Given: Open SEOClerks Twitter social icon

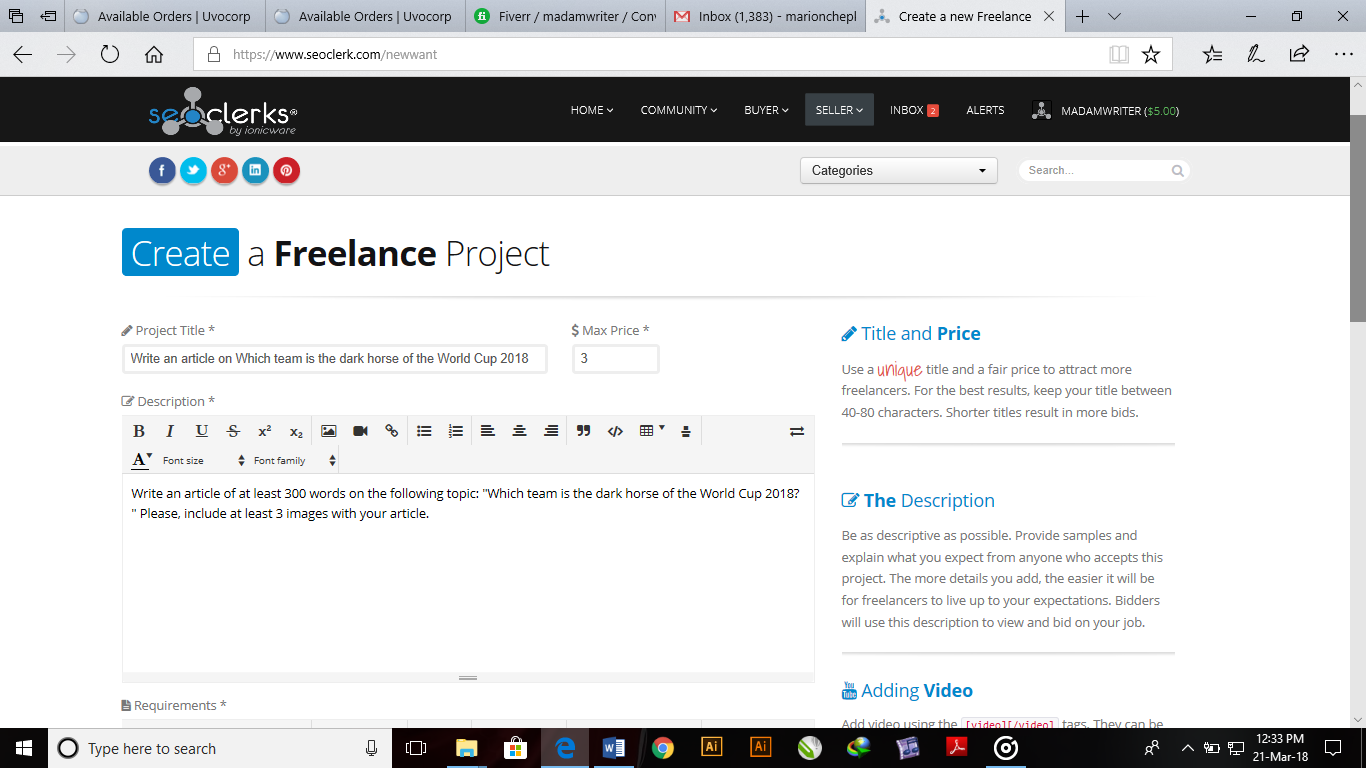Looking at the screenshot, I should pyautogui.click(x=193, y=171).
